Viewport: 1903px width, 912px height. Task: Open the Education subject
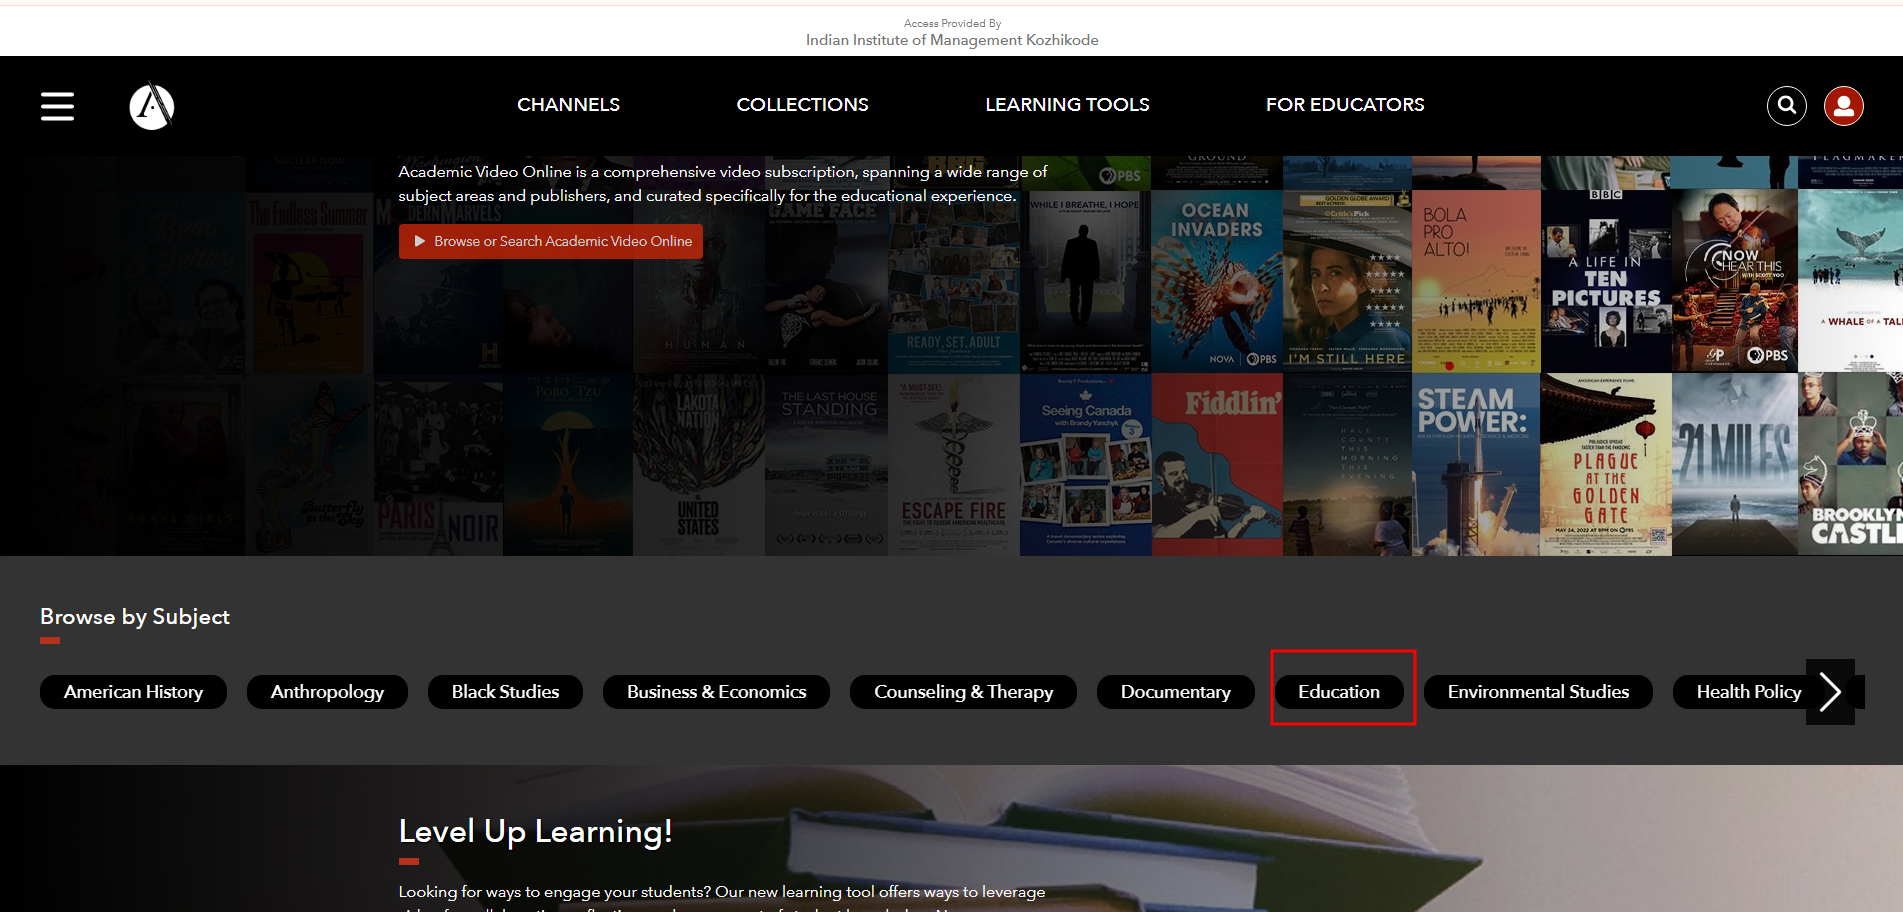tap(1338, 692)
